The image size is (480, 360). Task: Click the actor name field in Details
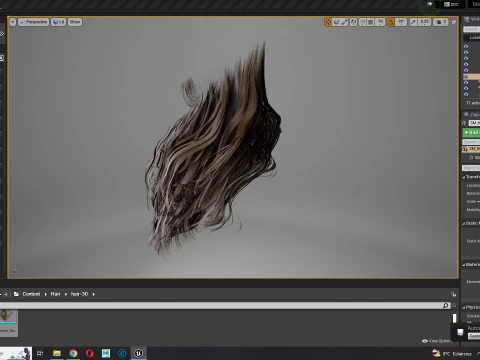tap(474, 123)
